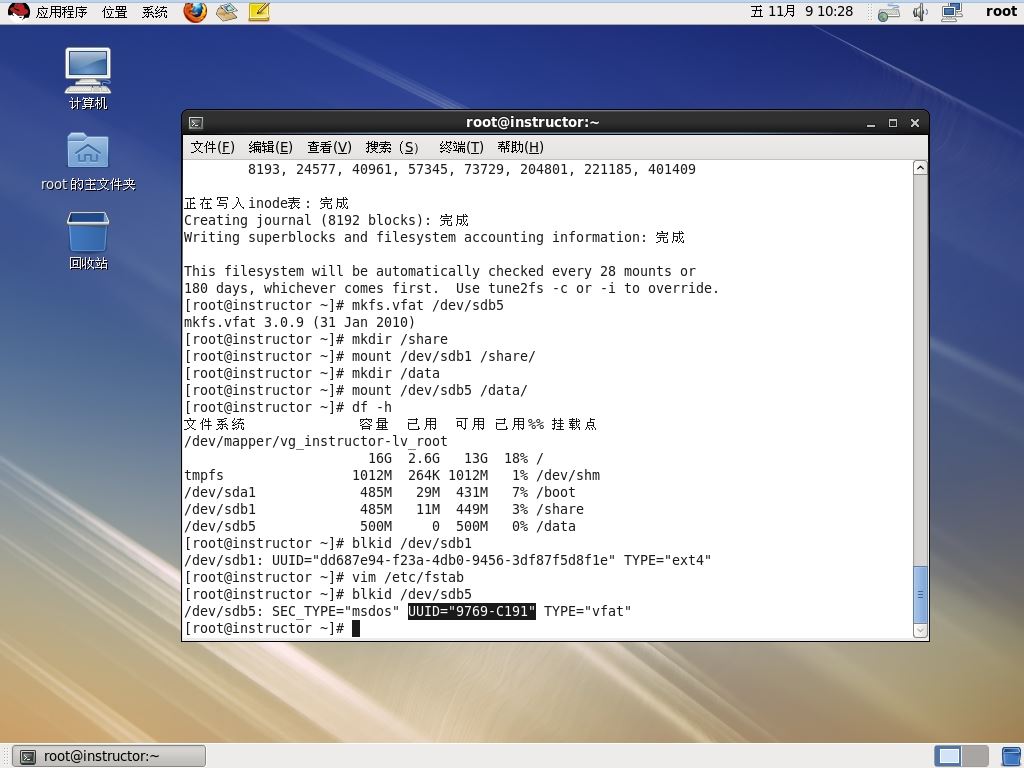Select the 回收站 trash icon

88,240
